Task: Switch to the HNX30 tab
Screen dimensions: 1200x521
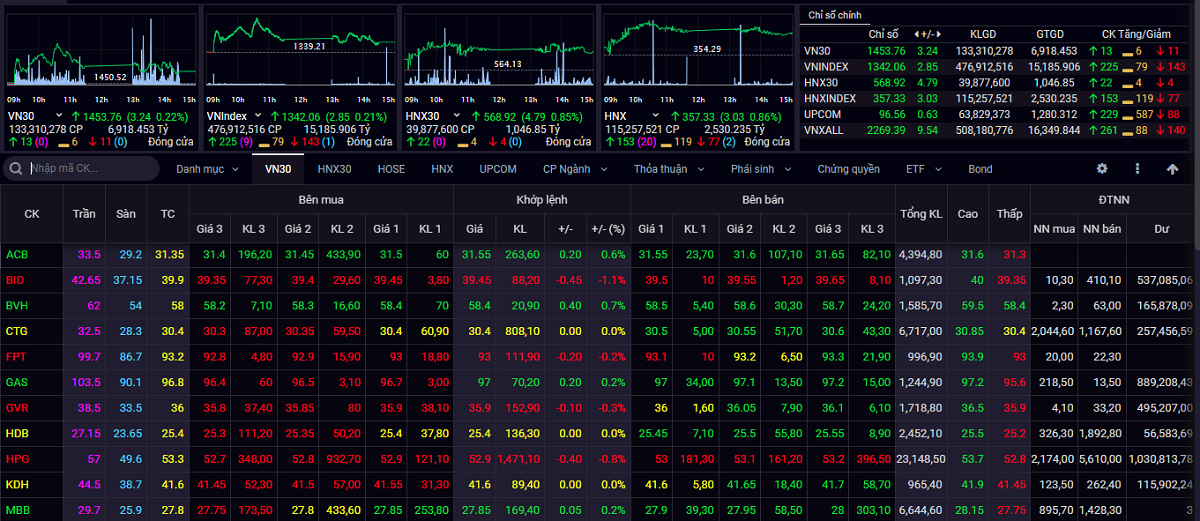Action: (x=335, y=169)
